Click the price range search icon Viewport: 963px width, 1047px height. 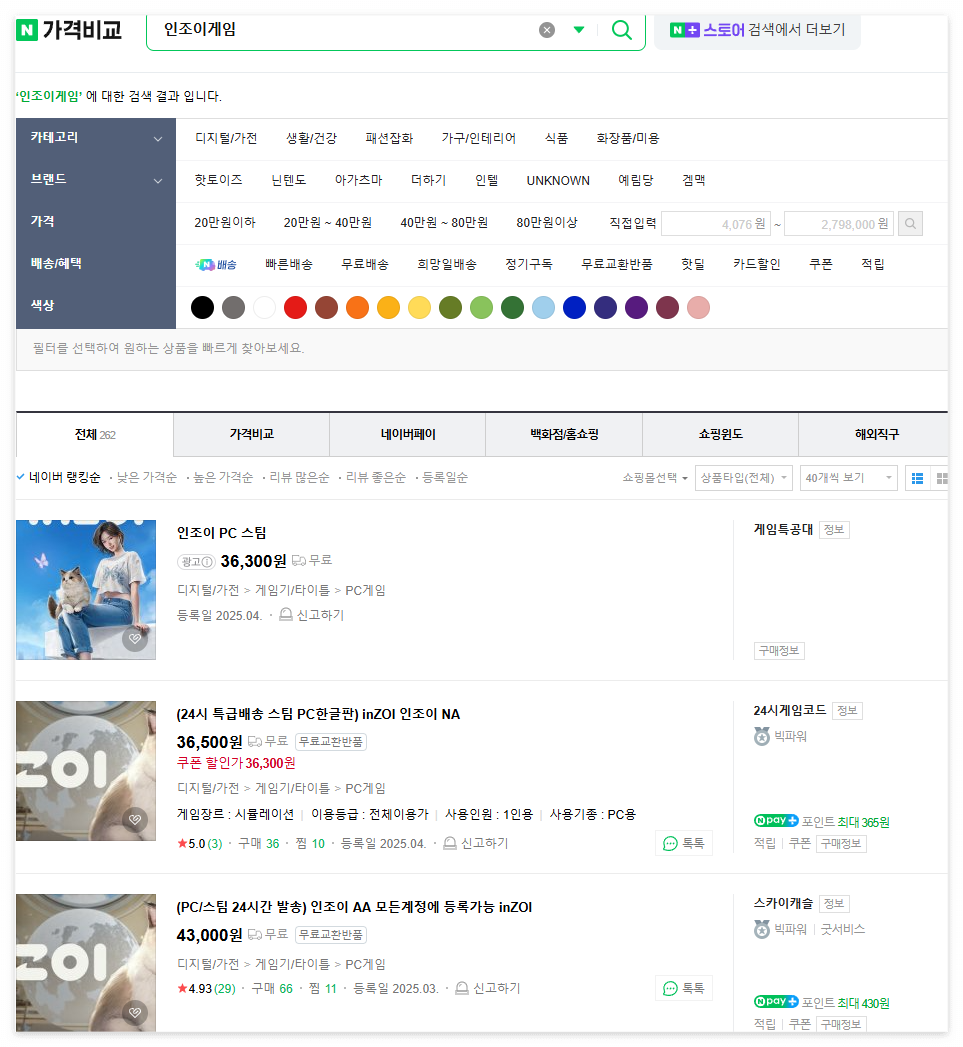(x=910, y=224)
